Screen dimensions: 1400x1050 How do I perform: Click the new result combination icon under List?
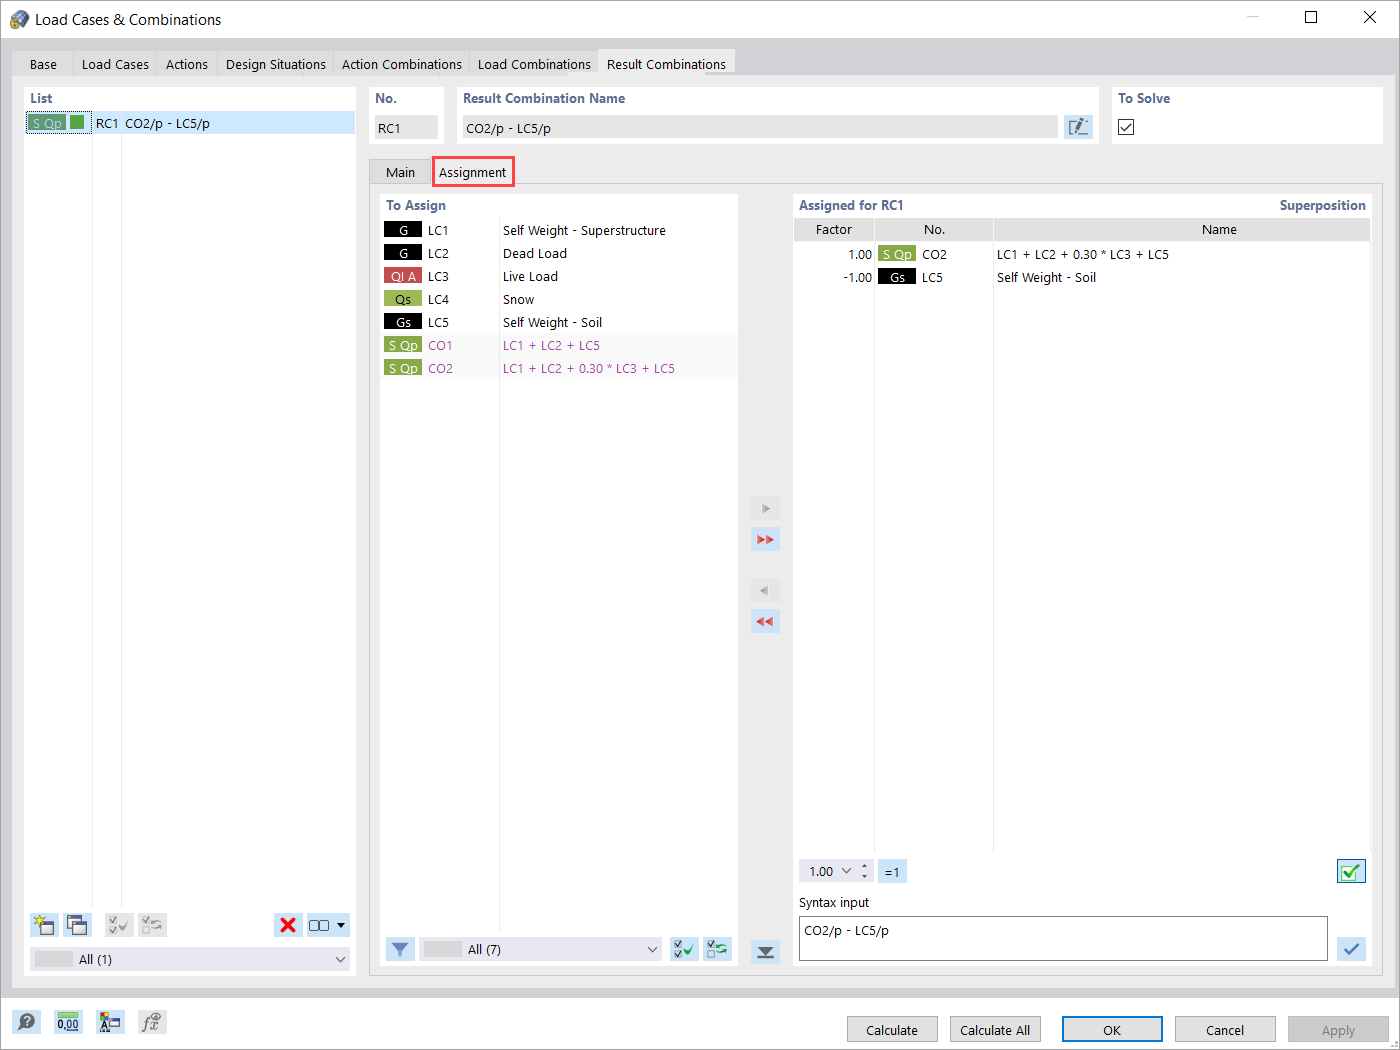[44, 925]
